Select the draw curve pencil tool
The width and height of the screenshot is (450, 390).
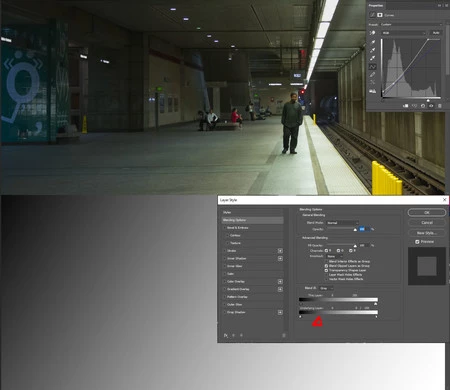point(372,74)
